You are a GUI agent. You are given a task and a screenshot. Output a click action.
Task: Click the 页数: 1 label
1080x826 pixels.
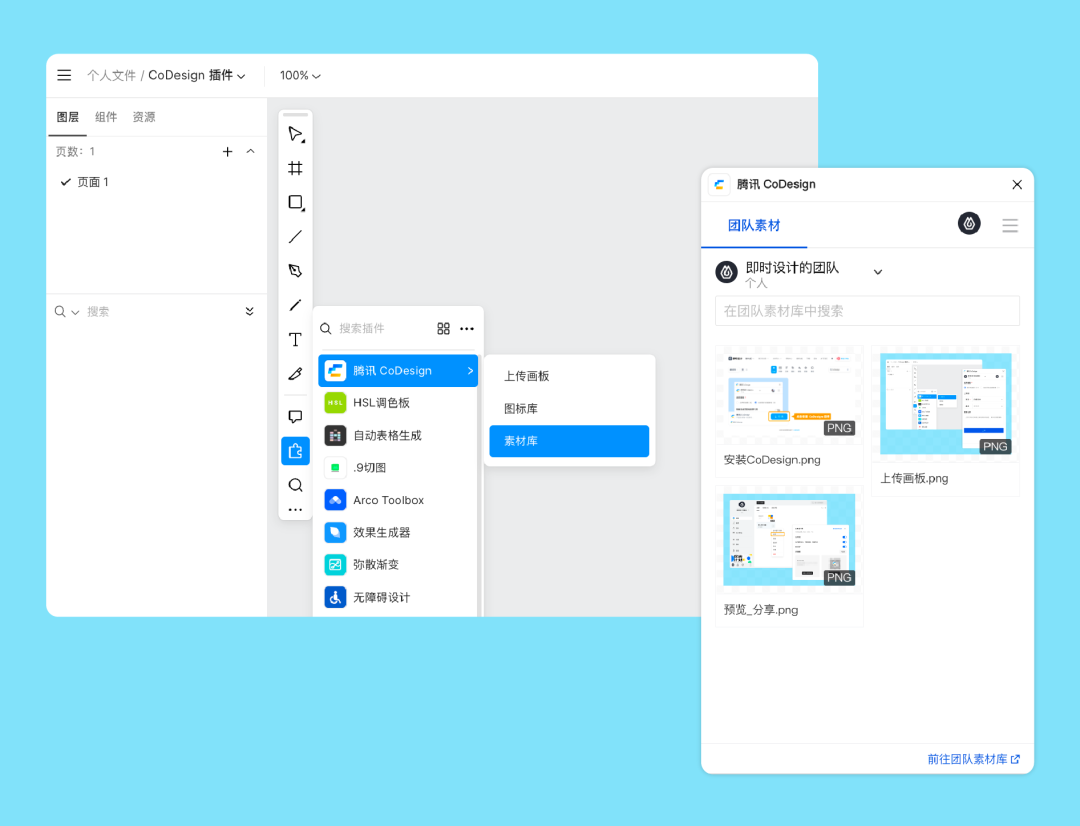point(75,152)
